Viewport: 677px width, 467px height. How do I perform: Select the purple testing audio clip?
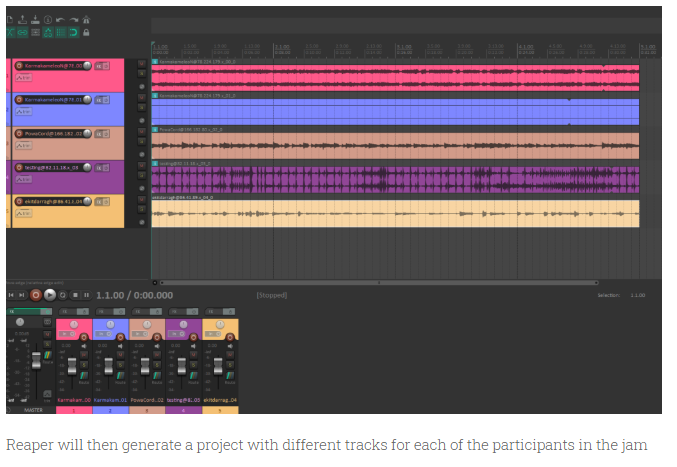click(x=400, y=180)
